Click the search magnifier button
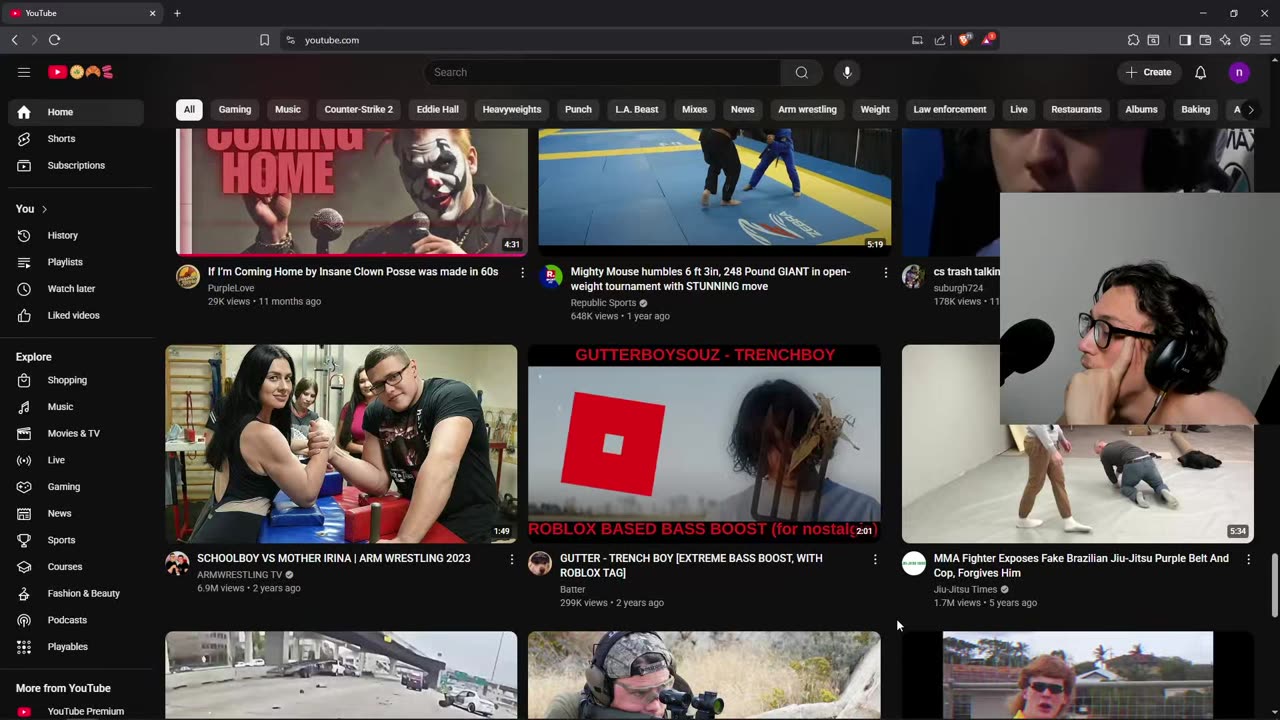The image size is (1280, 720). (x=801, y=72)
